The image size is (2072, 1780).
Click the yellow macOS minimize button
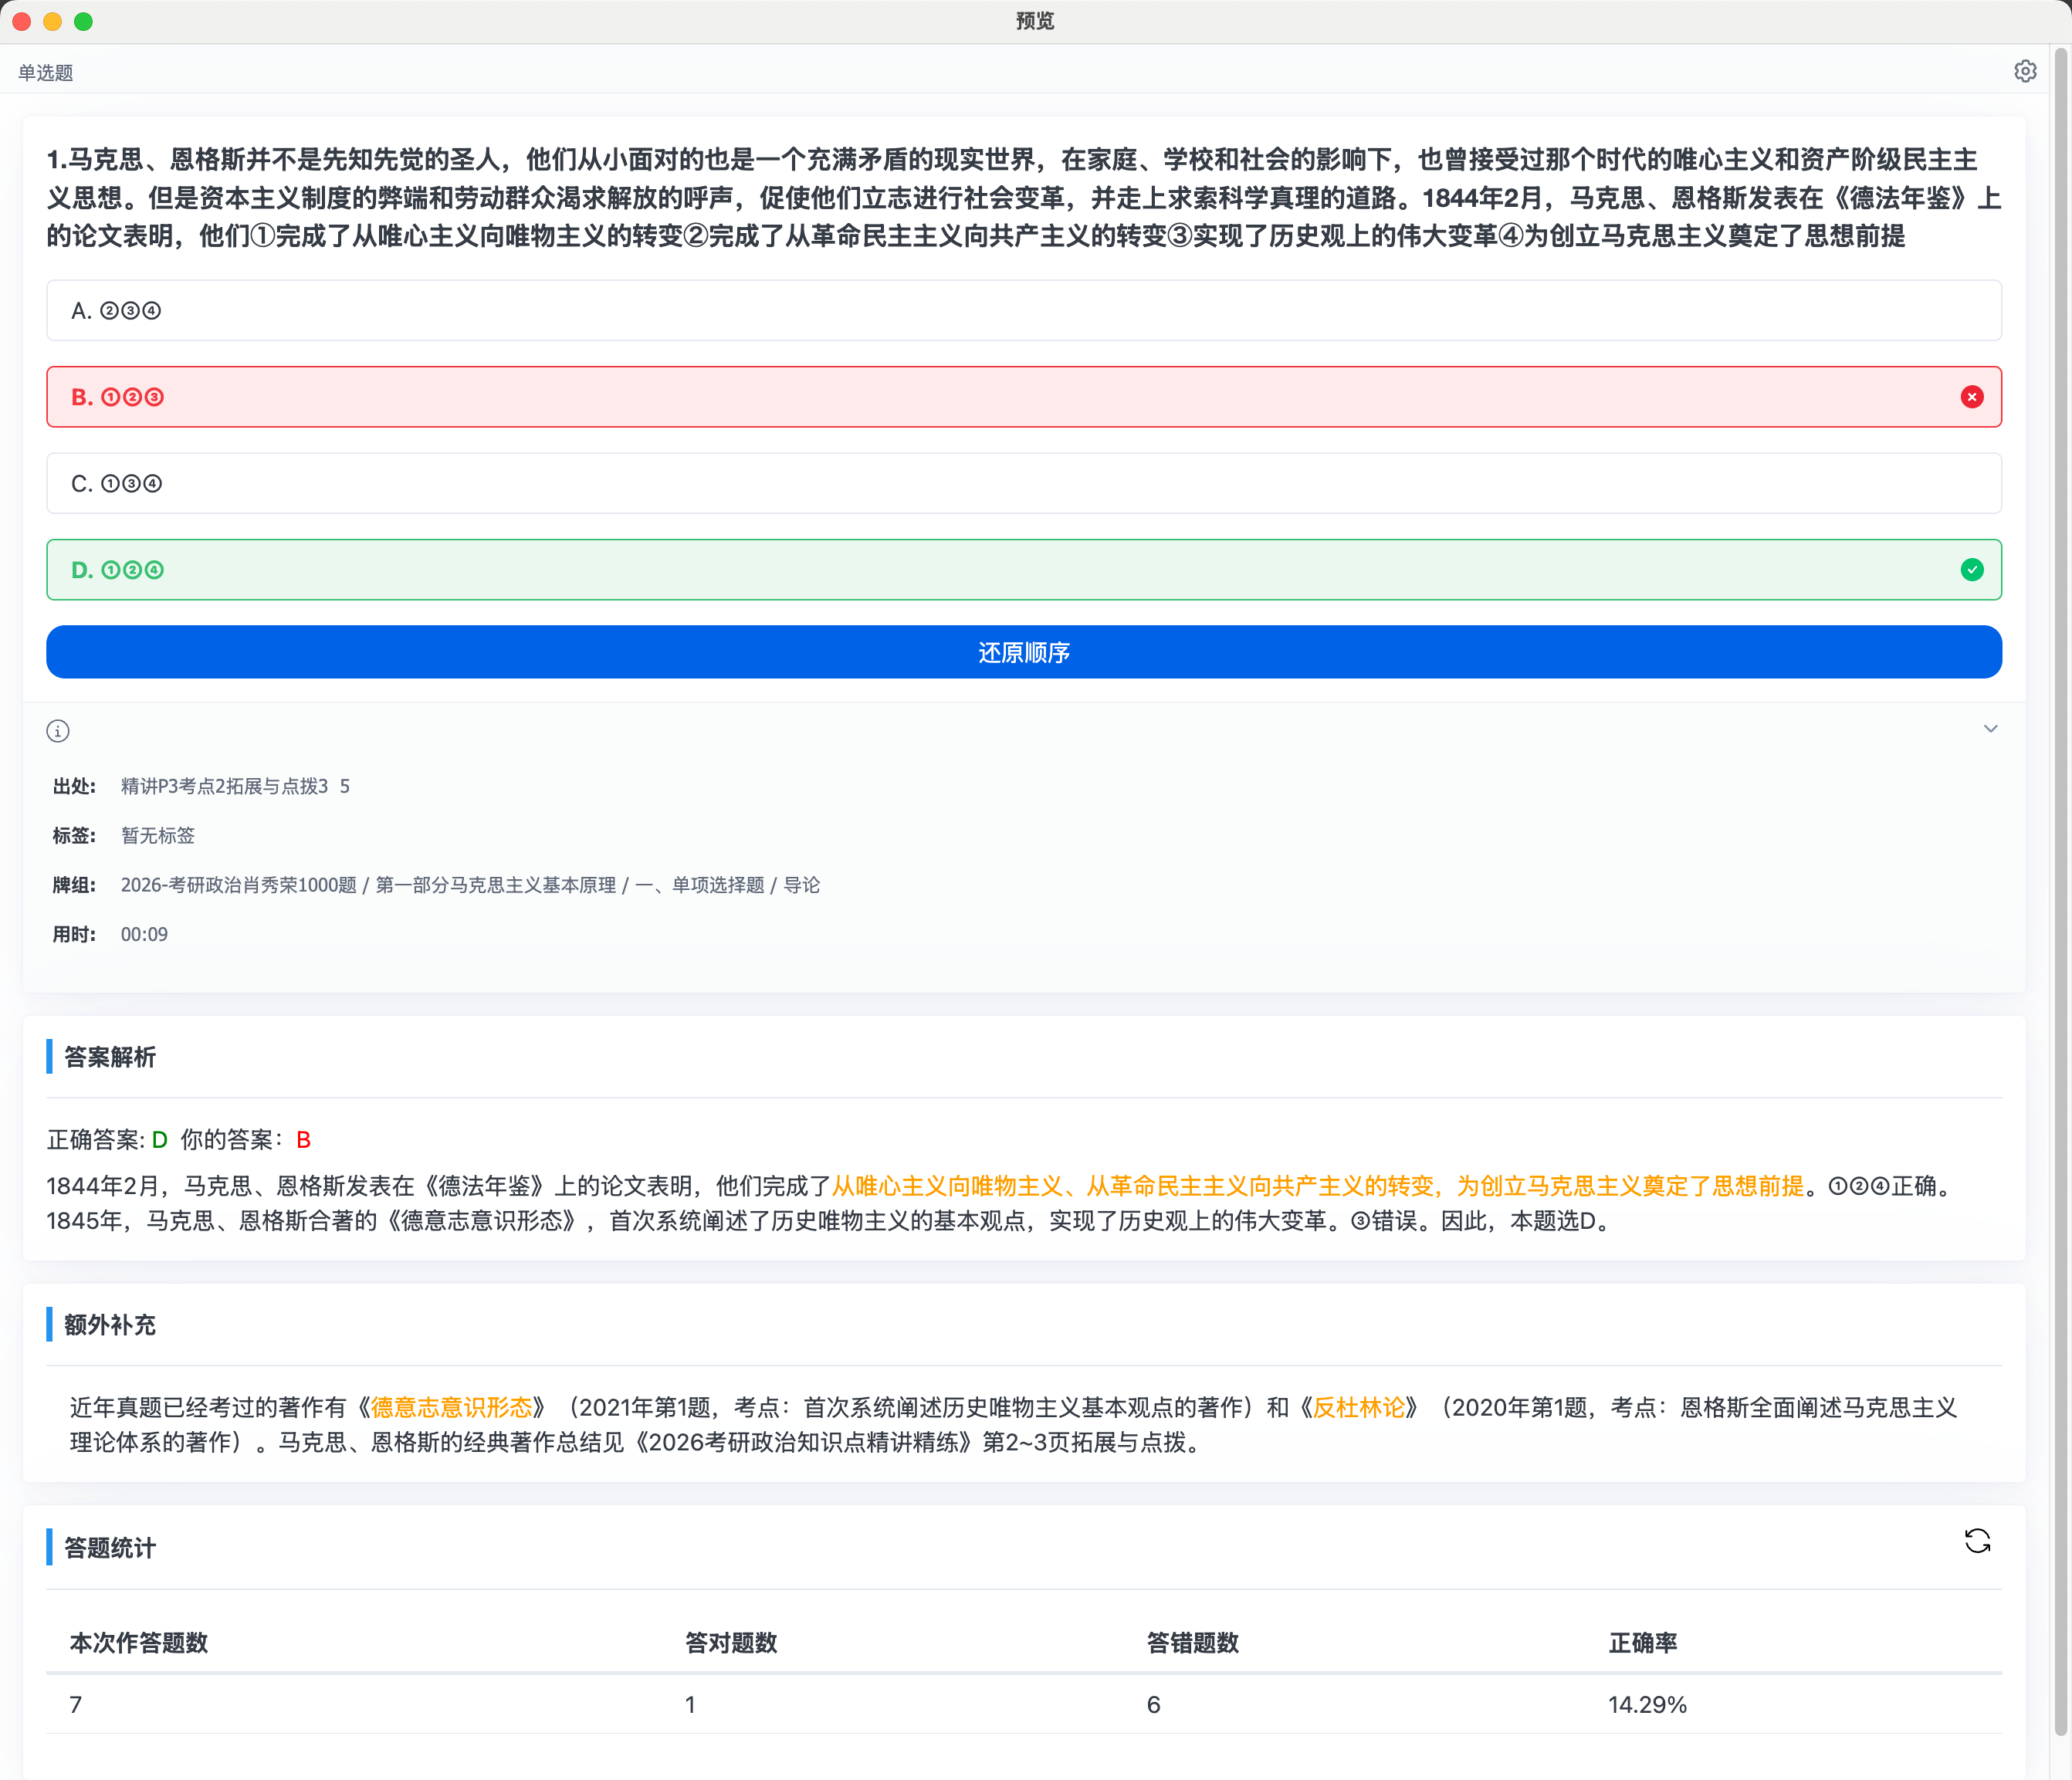tap(53, 21)
